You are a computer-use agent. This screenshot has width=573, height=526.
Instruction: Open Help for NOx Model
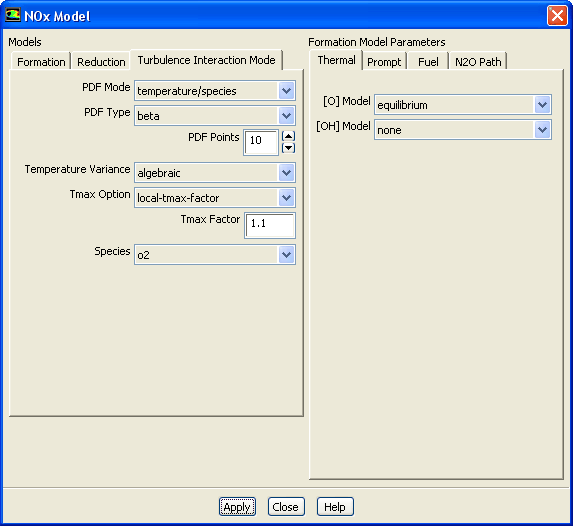(x=335, y=507)
